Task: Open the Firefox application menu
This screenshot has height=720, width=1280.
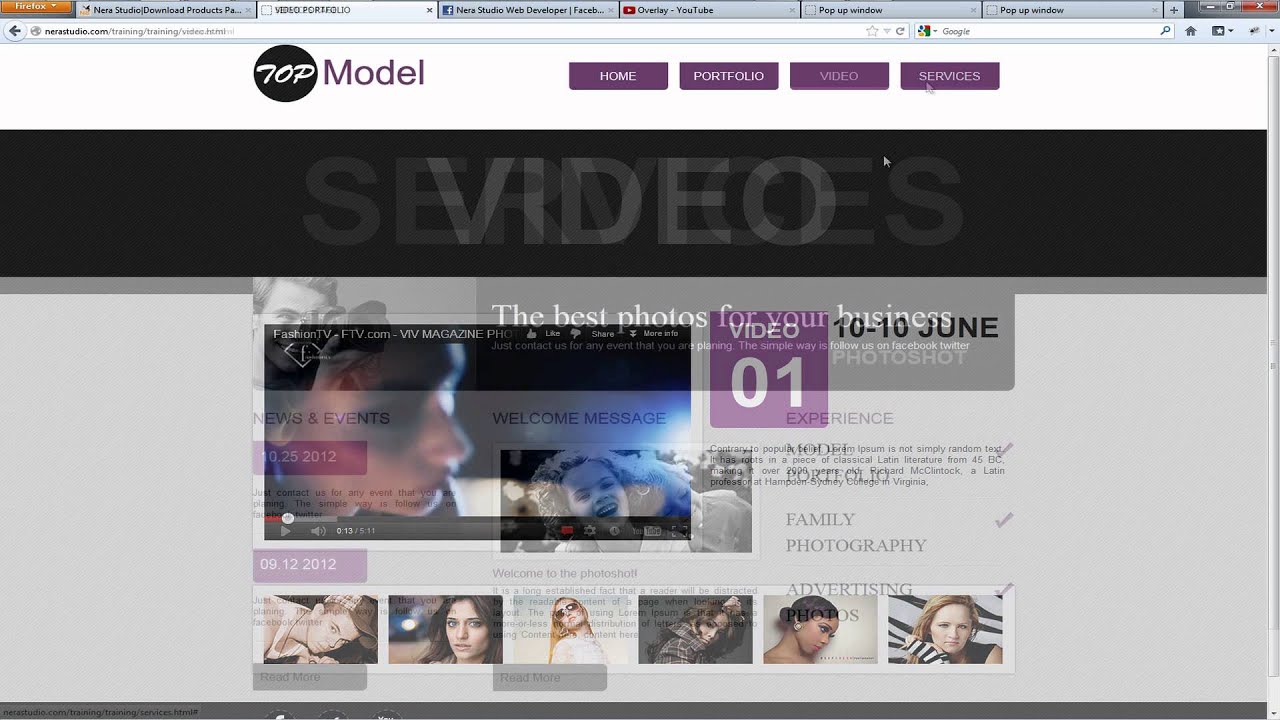Action: [x=36, y=7]
